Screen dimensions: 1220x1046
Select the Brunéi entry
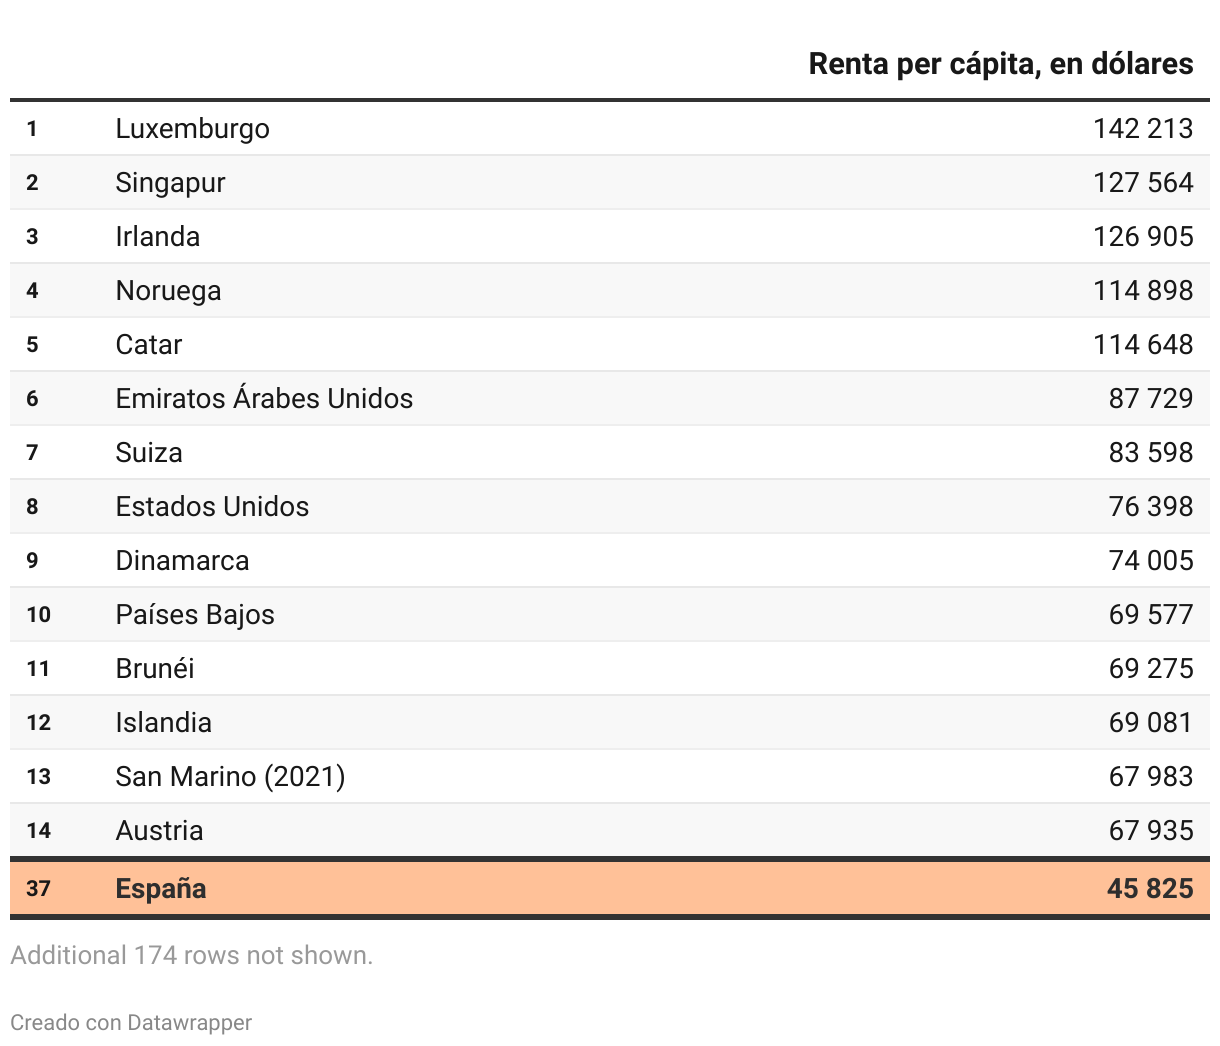pyautogui.click(x=155, y=669)
